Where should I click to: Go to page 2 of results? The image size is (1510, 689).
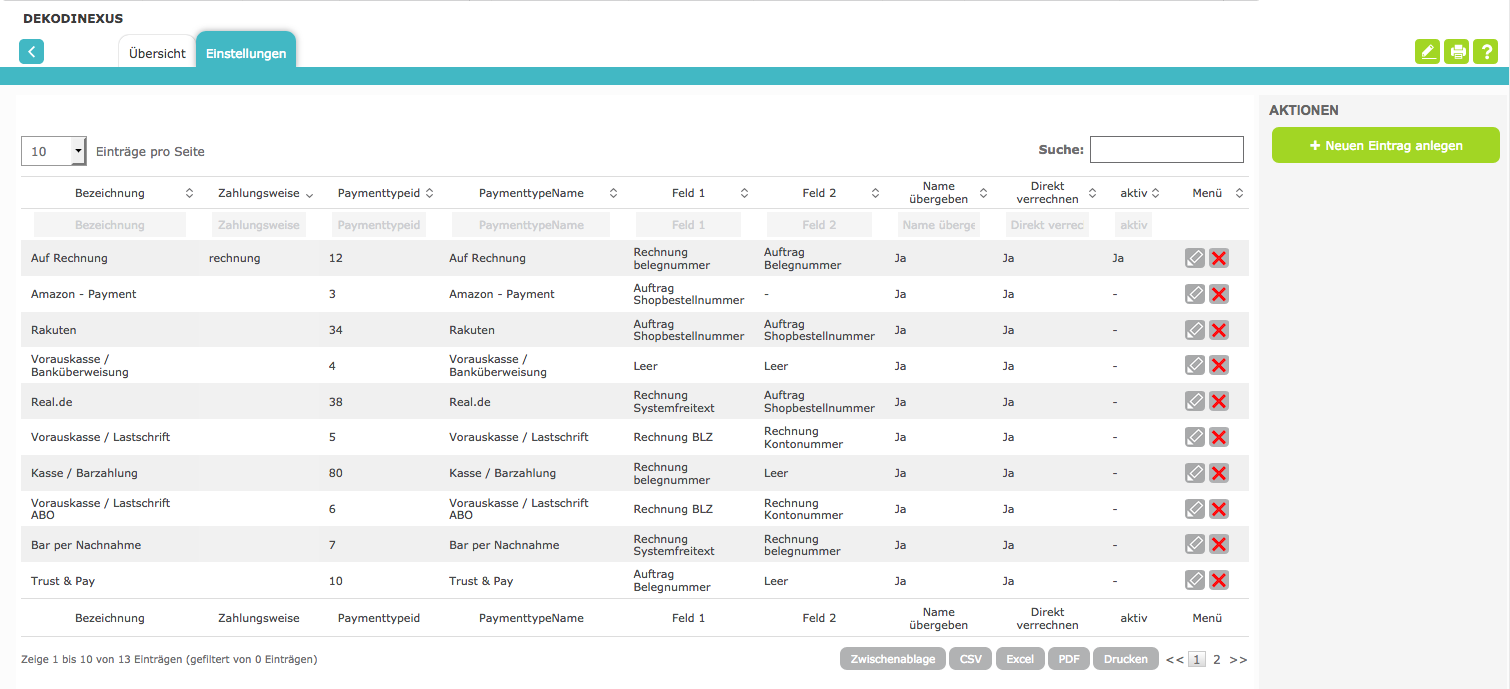tap(1217, 659)
